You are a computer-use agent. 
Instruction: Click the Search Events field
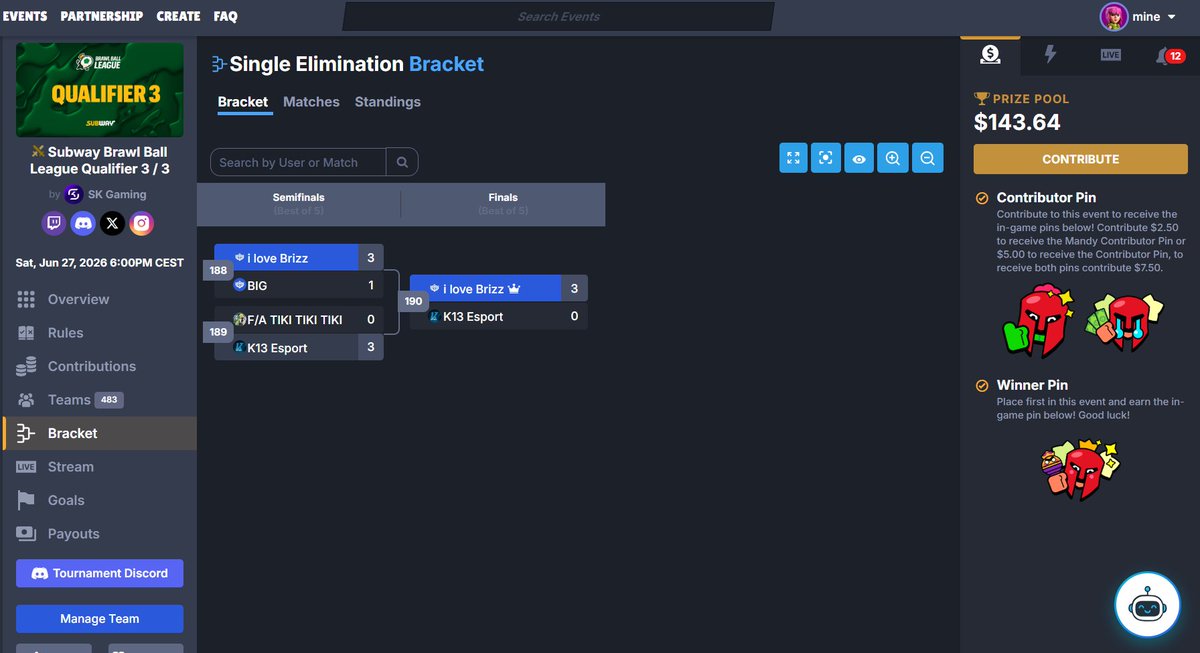558,16
